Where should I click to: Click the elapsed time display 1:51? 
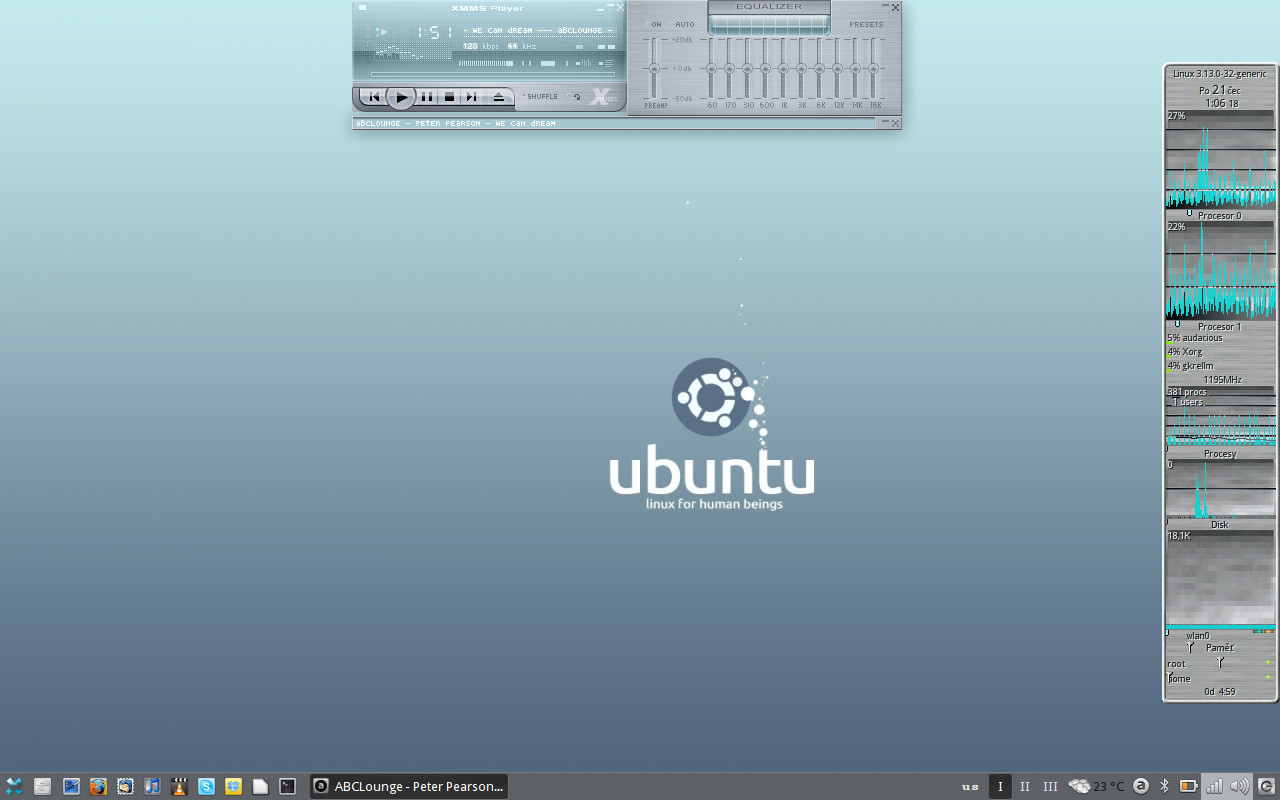(434, 33)
